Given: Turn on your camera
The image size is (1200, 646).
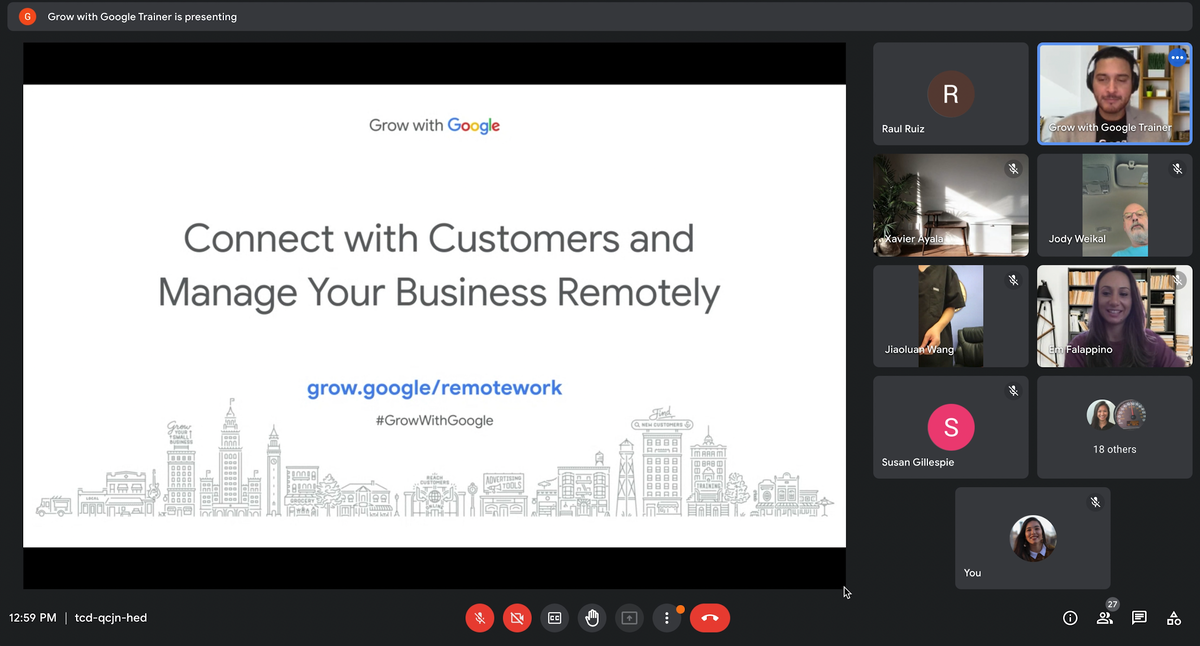Looking at the screenshot, I should click(x=517, y=618).
